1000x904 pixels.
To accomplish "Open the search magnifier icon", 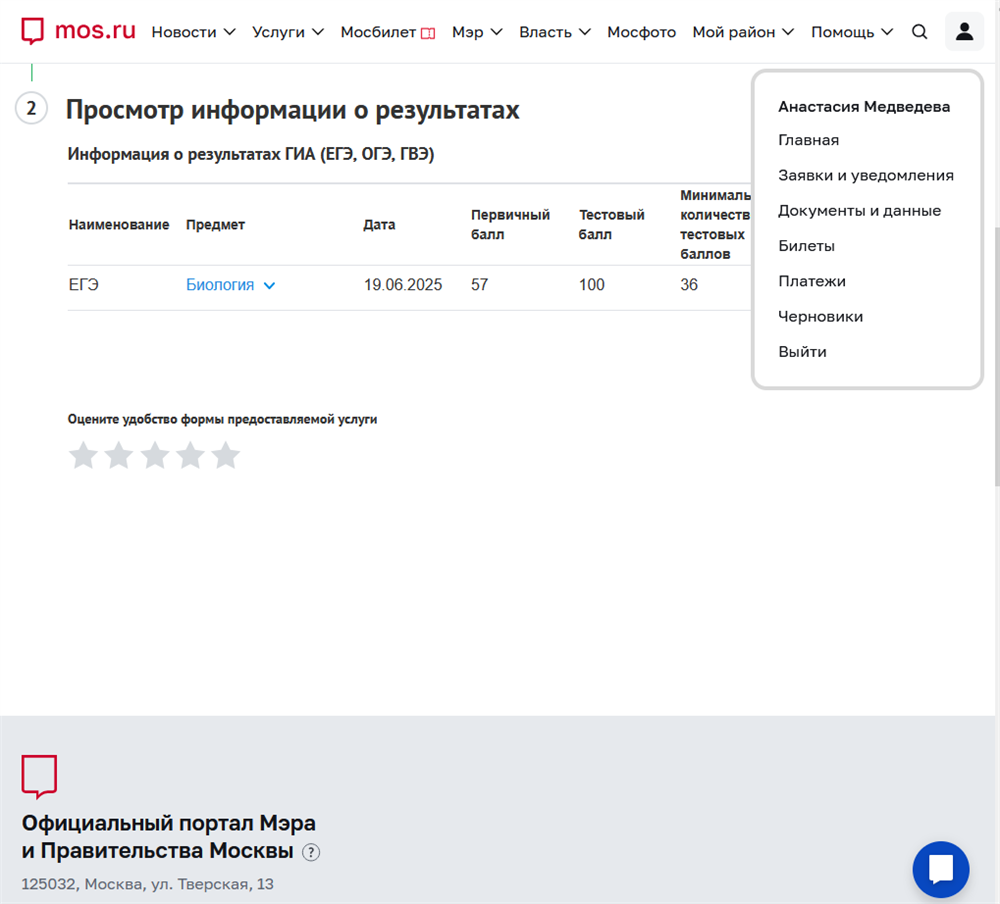I will click(919, 32).
